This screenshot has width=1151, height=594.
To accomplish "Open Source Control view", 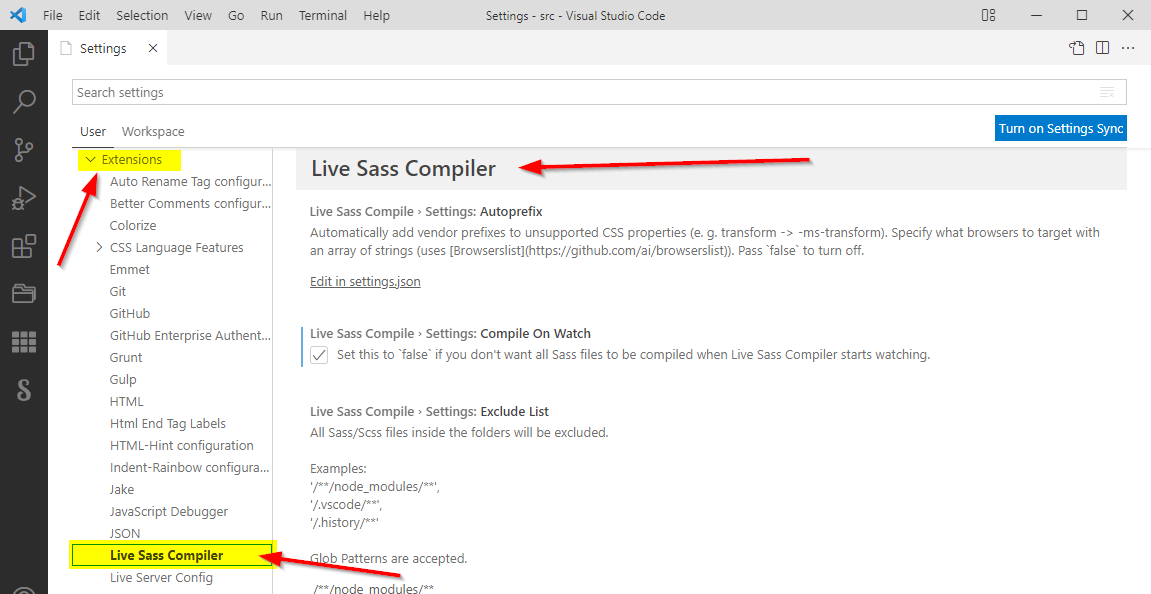I will coord(23,150).
